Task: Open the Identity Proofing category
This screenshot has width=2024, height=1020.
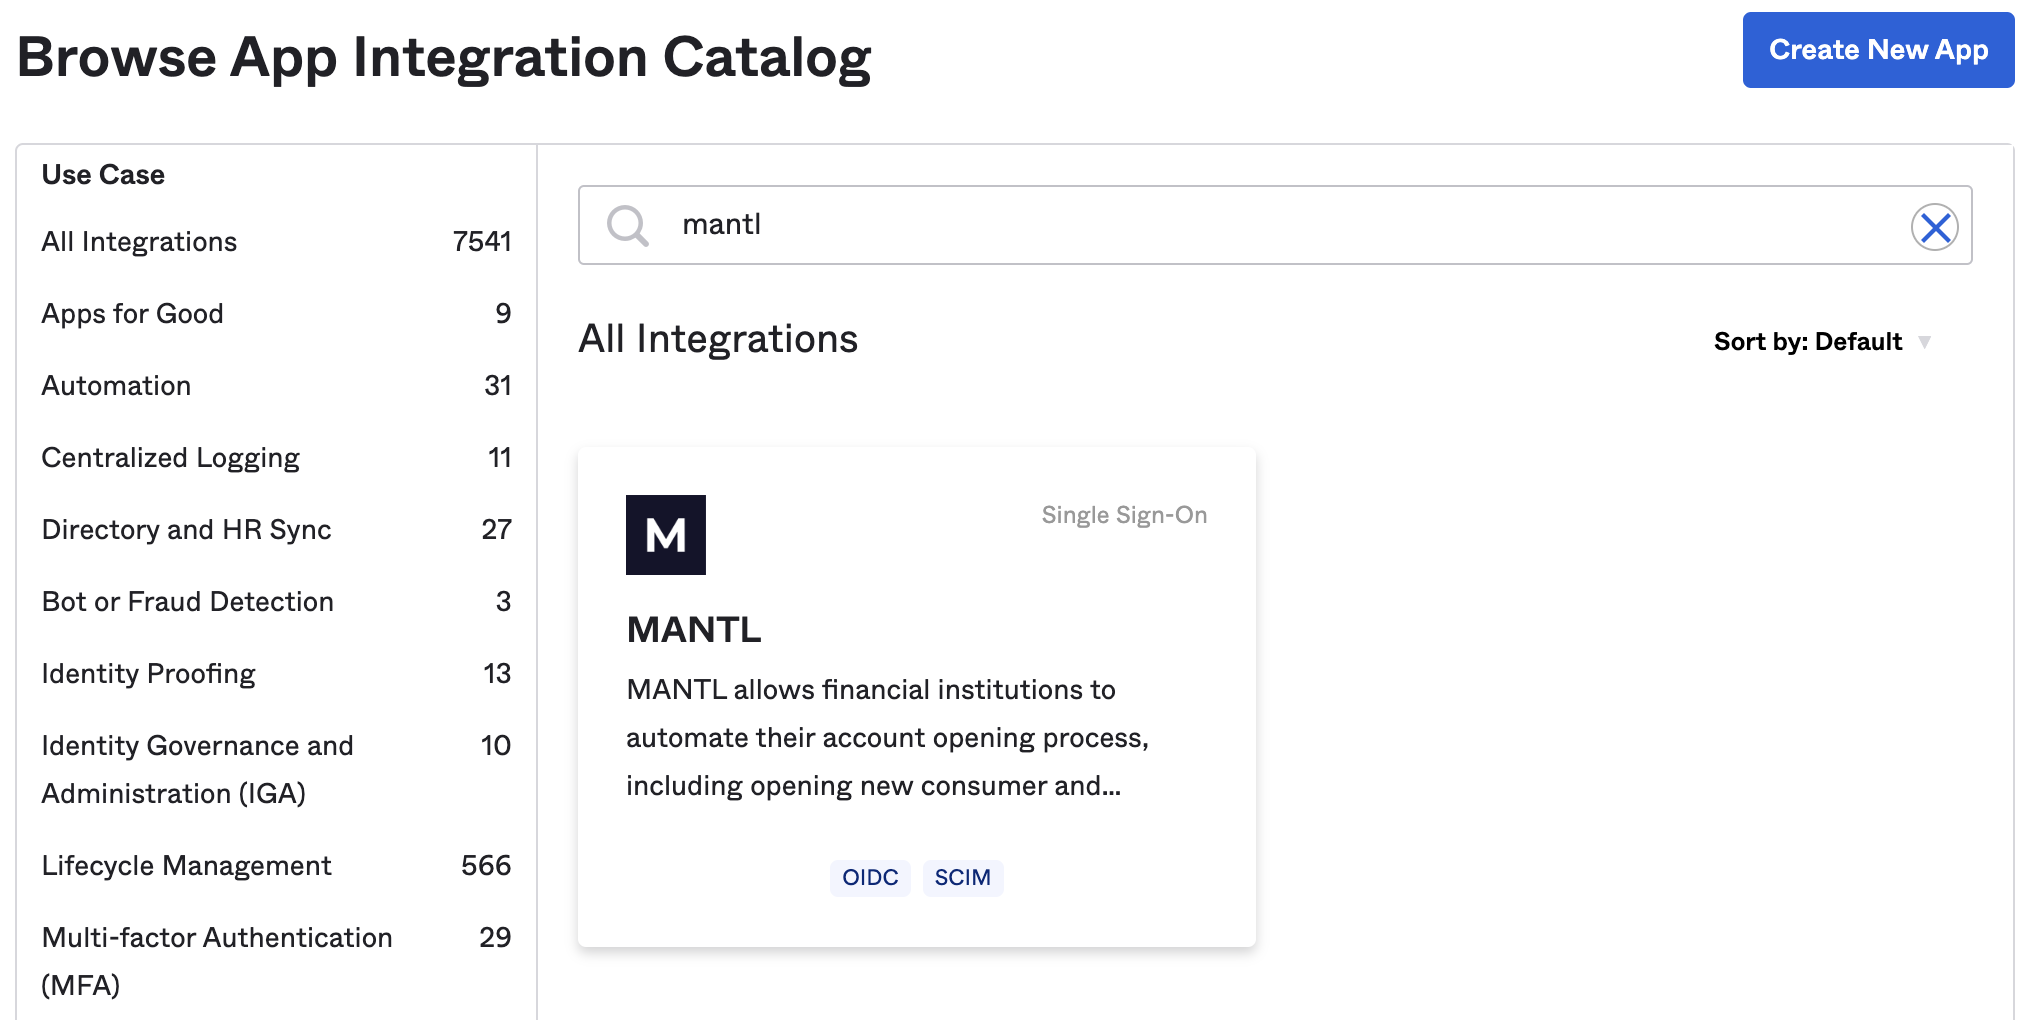Action: [147, 673]
